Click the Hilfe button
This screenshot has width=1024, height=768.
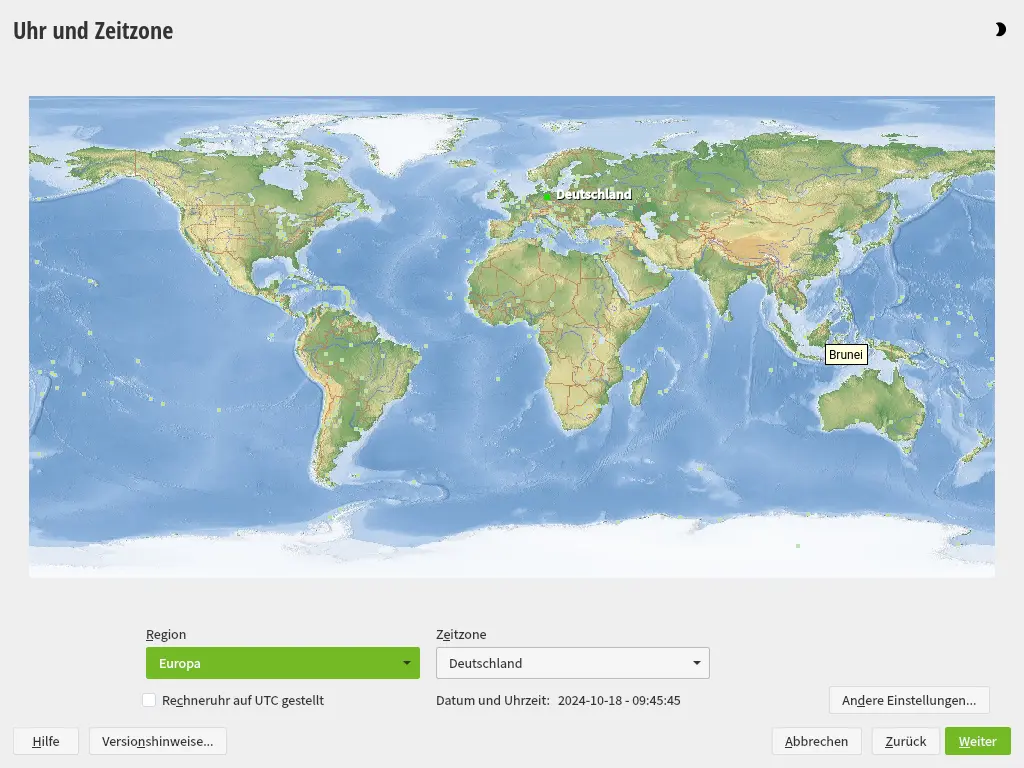click(x=46, y=741)
